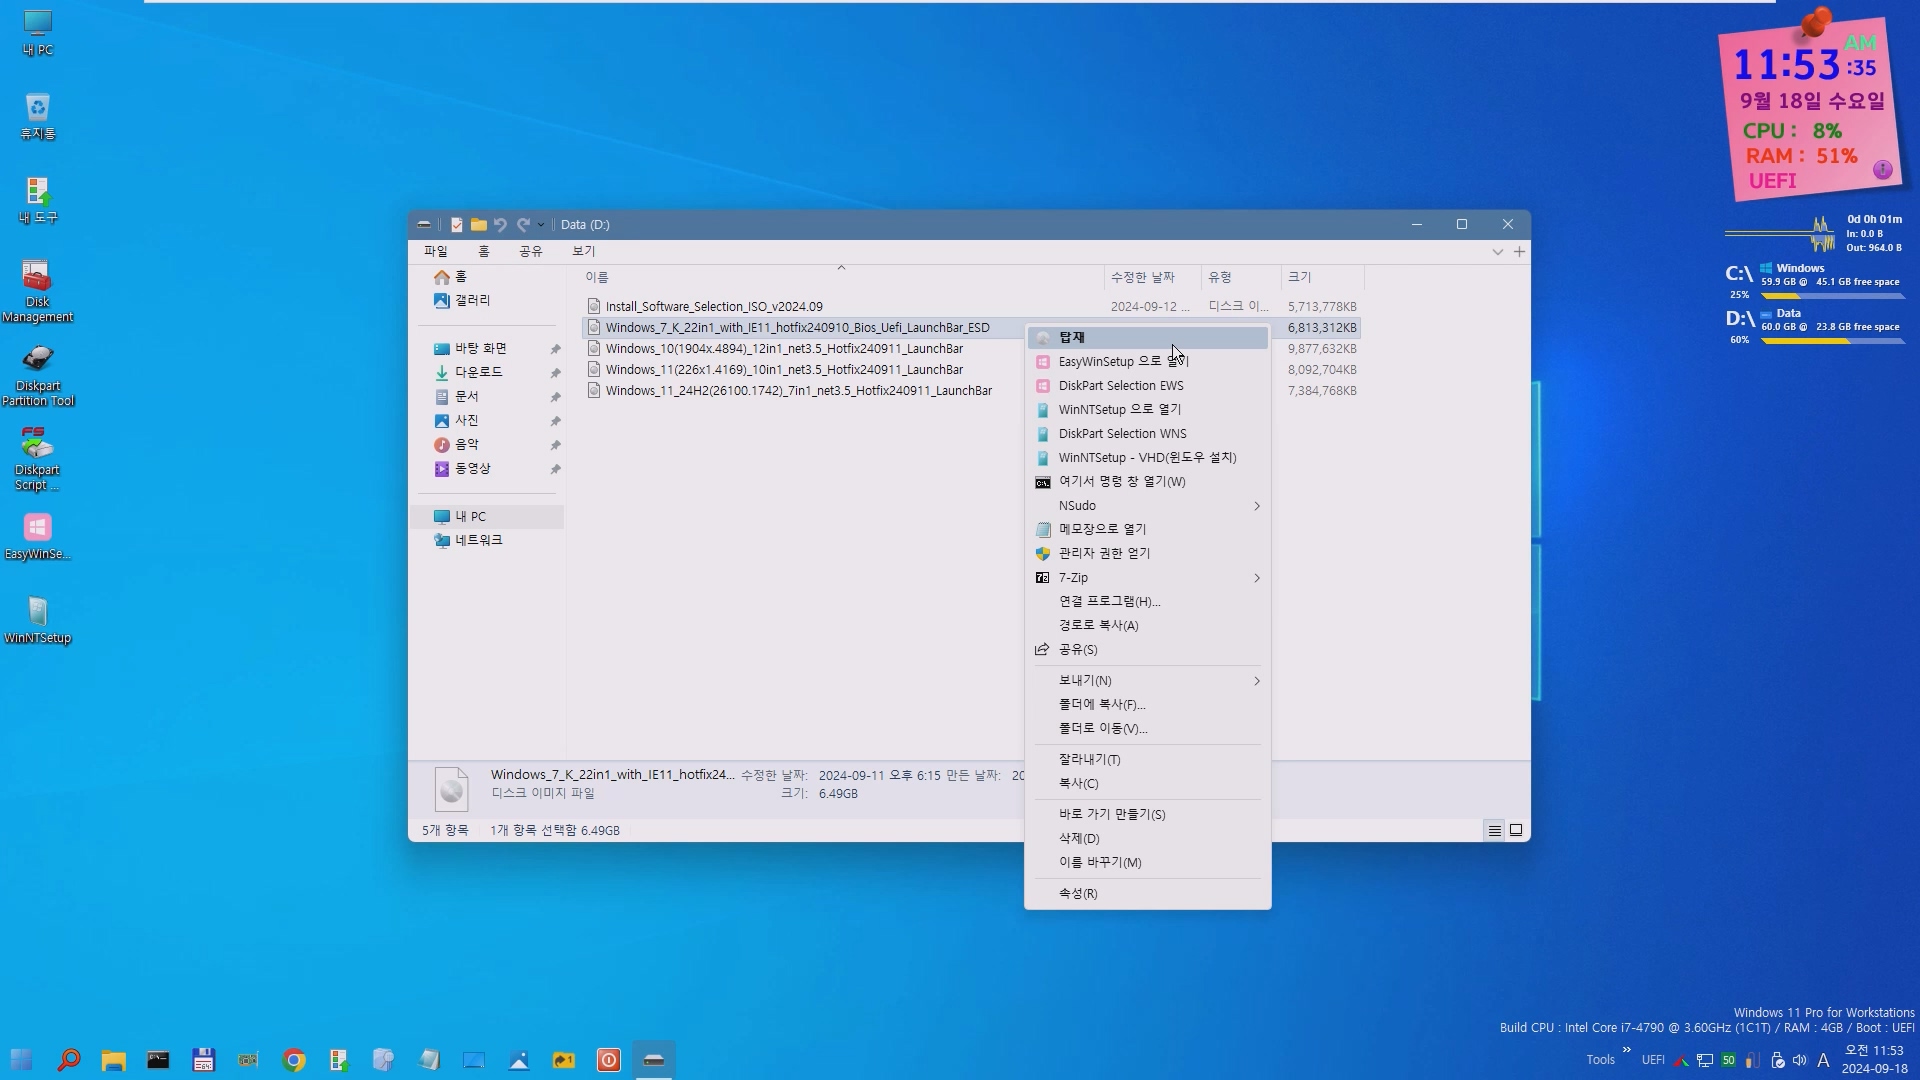Select 속성(R) from the context menu
This screenshot has width=1920, height=1080.
pos(1078,894)
